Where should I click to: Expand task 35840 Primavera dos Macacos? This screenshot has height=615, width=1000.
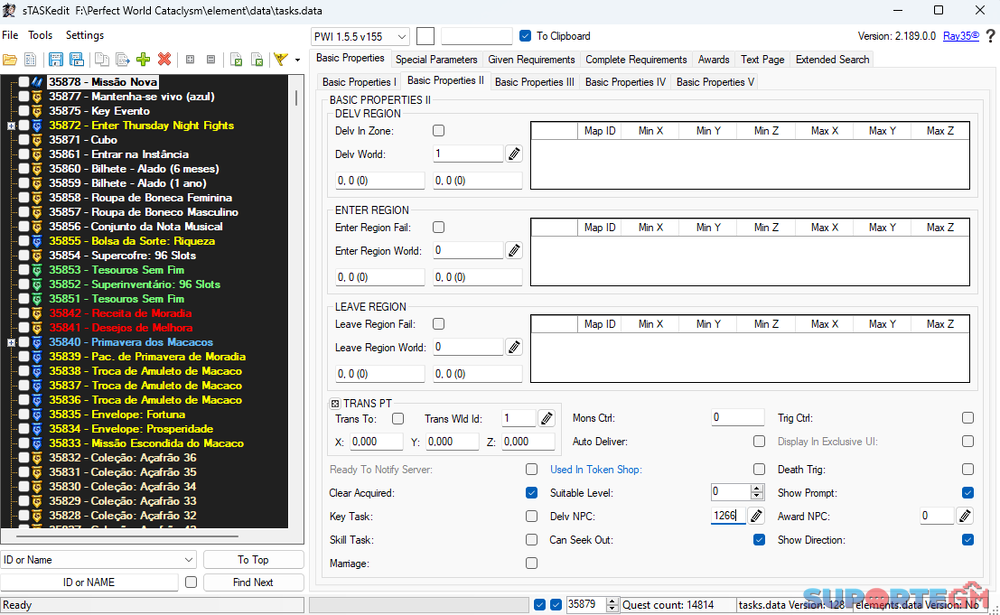(x=10, y=342)
